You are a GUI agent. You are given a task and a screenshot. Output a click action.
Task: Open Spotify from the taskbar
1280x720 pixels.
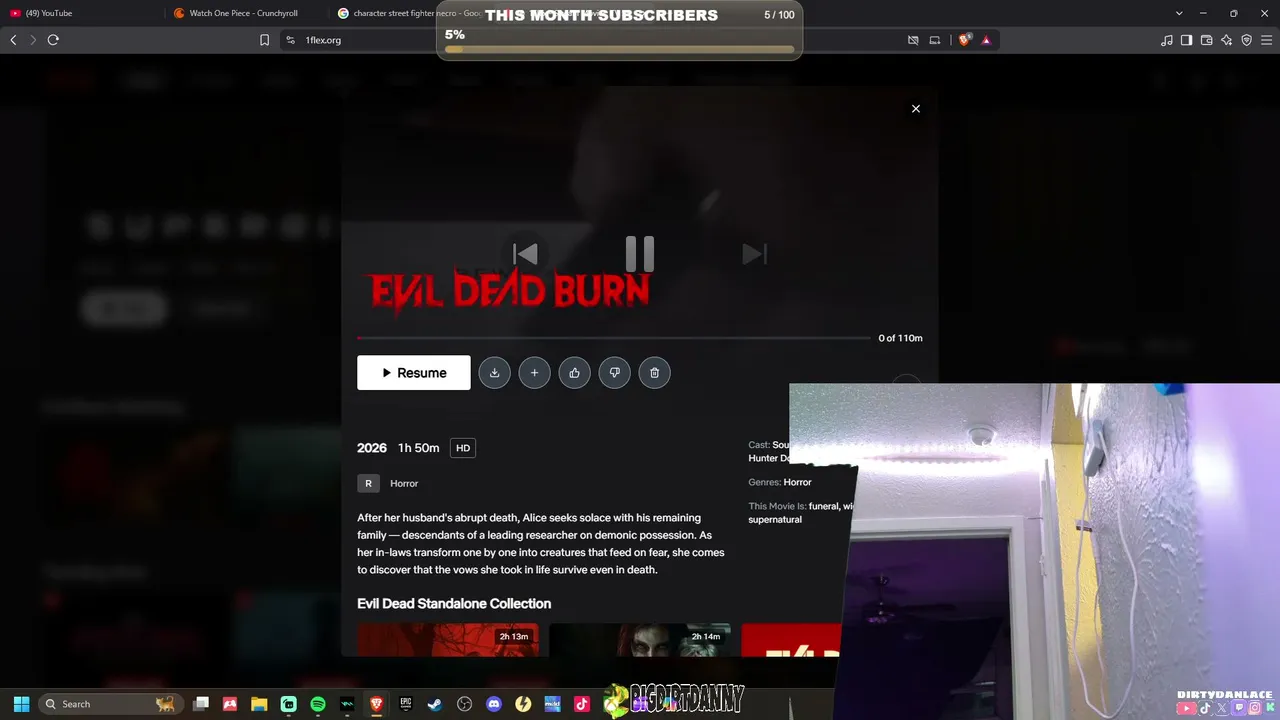[318, 704]
